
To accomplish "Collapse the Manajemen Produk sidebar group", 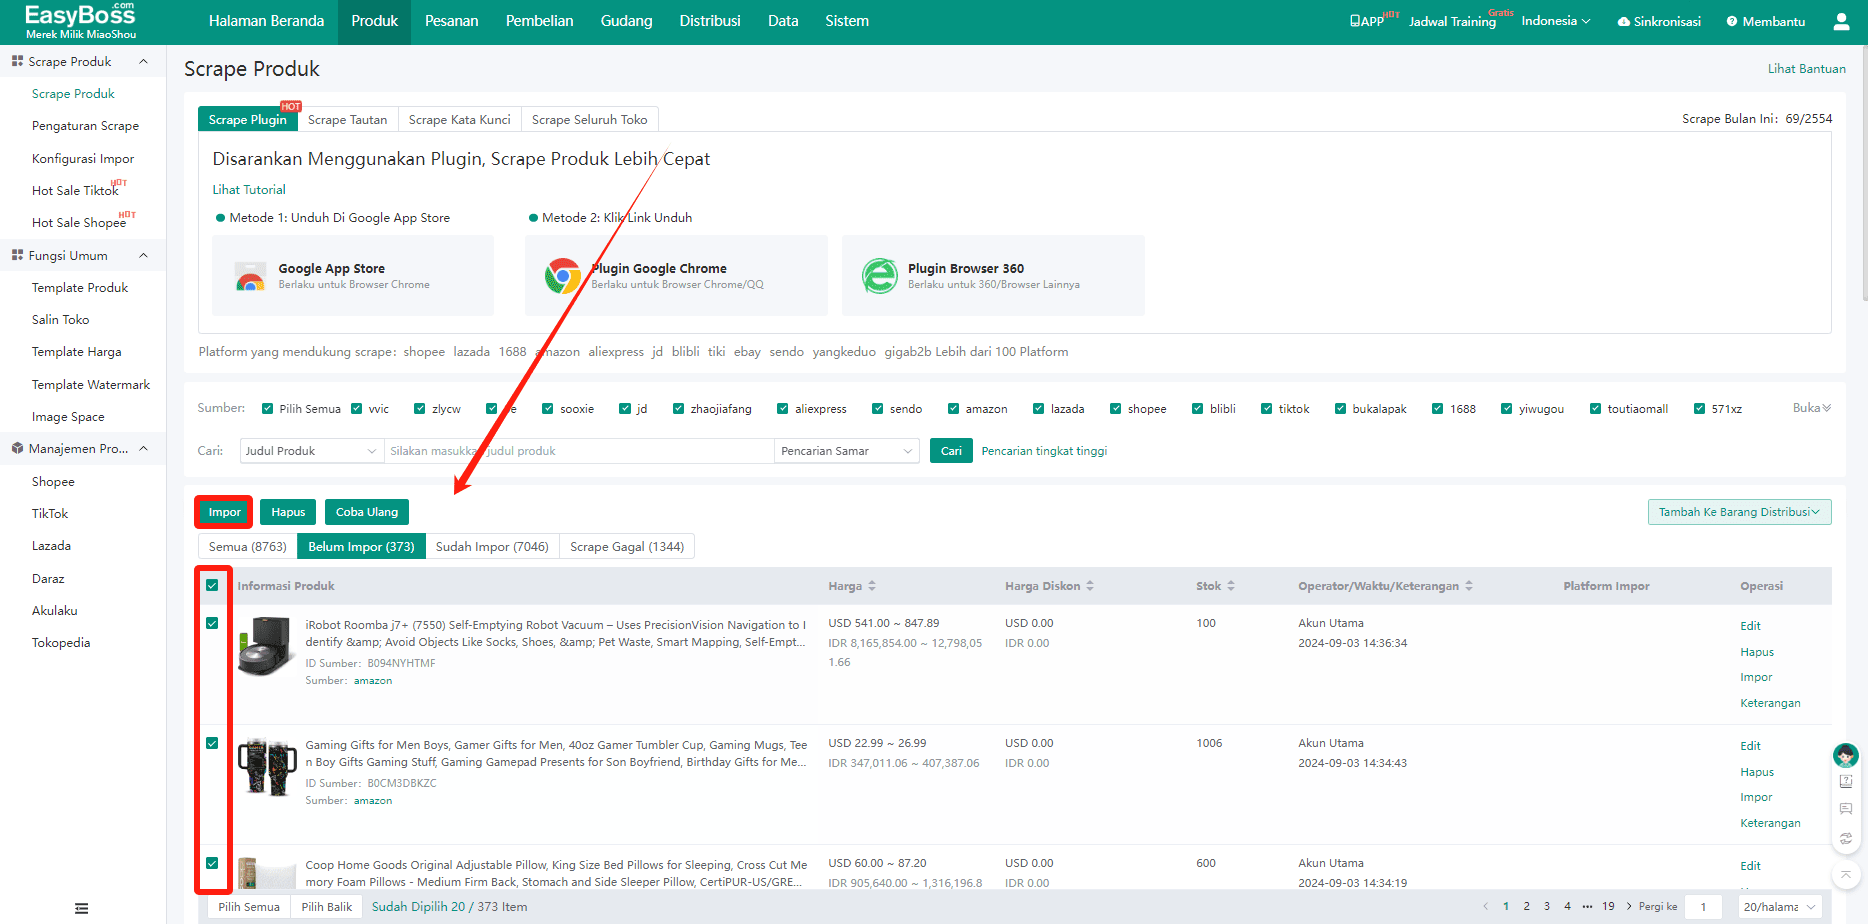I will (143, 448).
